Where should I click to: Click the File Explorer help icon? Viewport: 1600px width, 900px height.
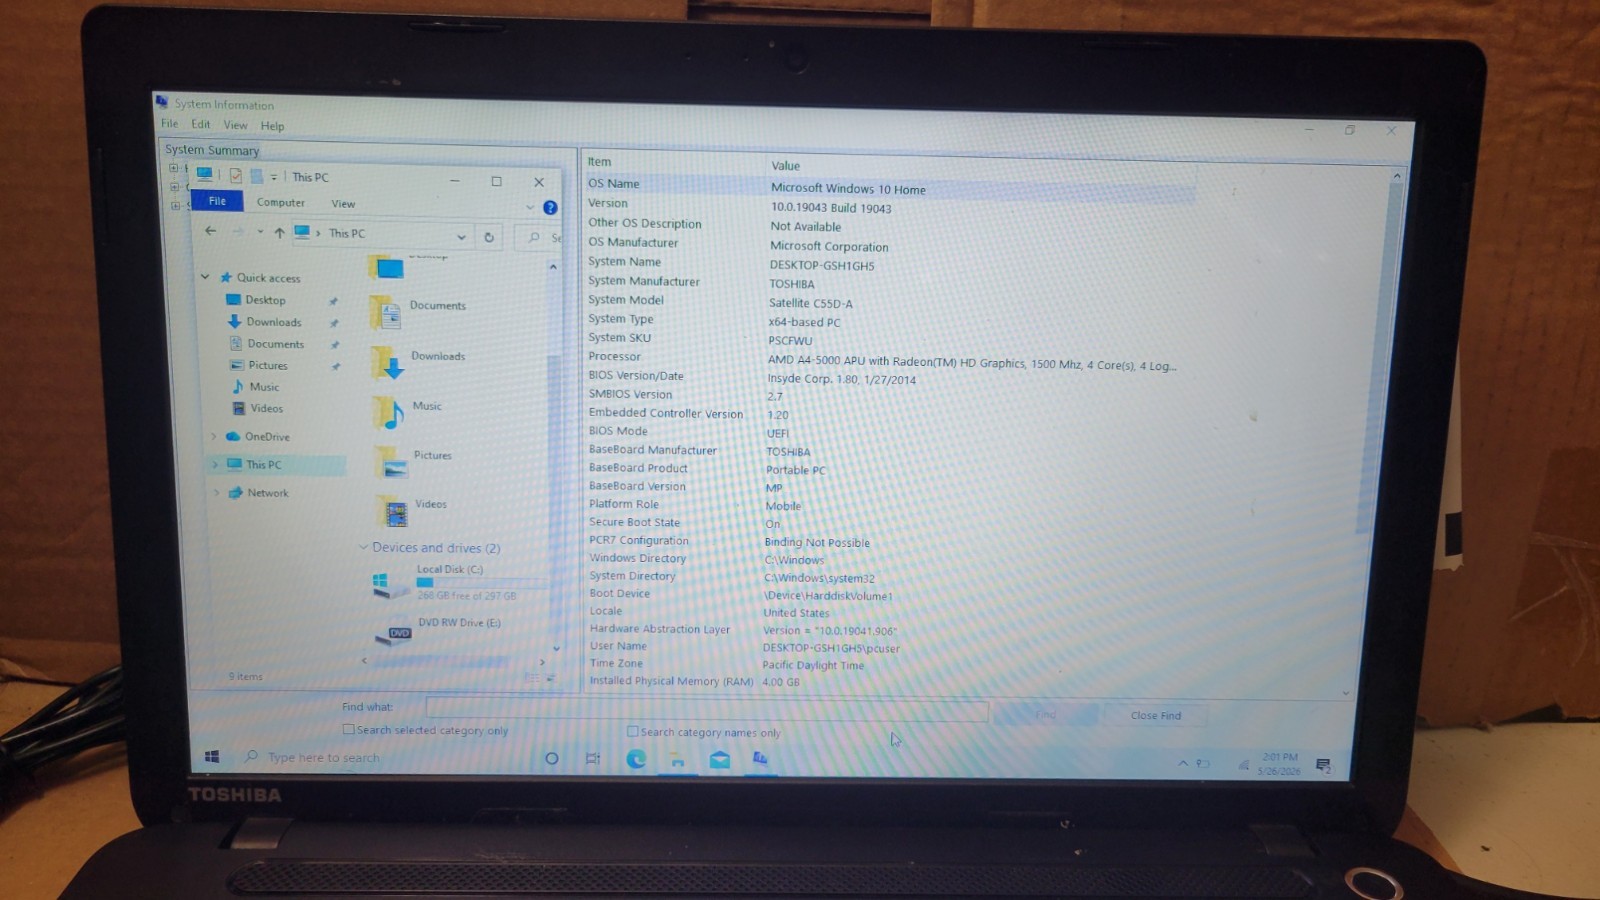550,207
